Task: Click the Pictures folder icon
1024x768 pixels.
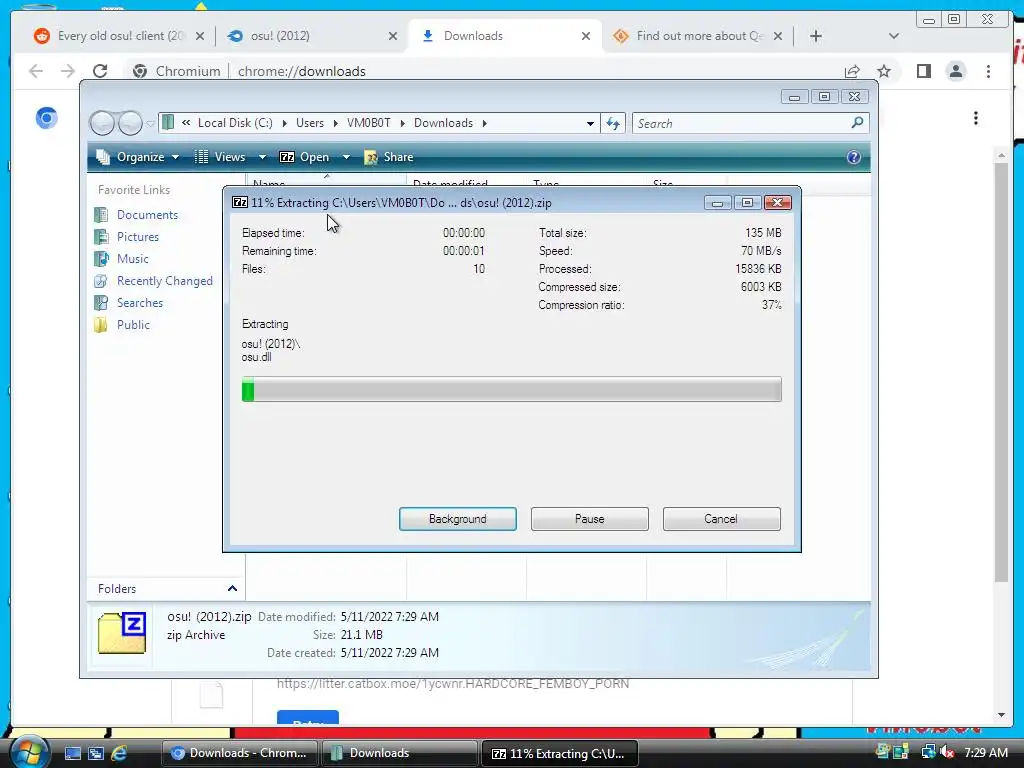Action: 101,237
